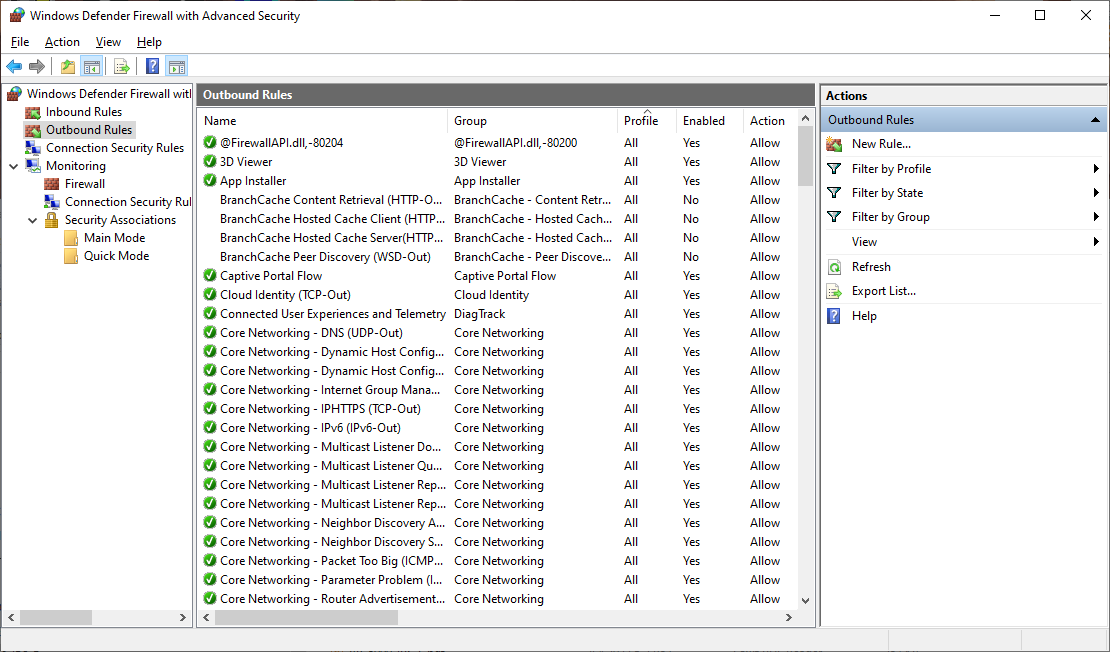Sort rules by the Action column header
This screenshot has width=1110, height=652.
[770, 121]
